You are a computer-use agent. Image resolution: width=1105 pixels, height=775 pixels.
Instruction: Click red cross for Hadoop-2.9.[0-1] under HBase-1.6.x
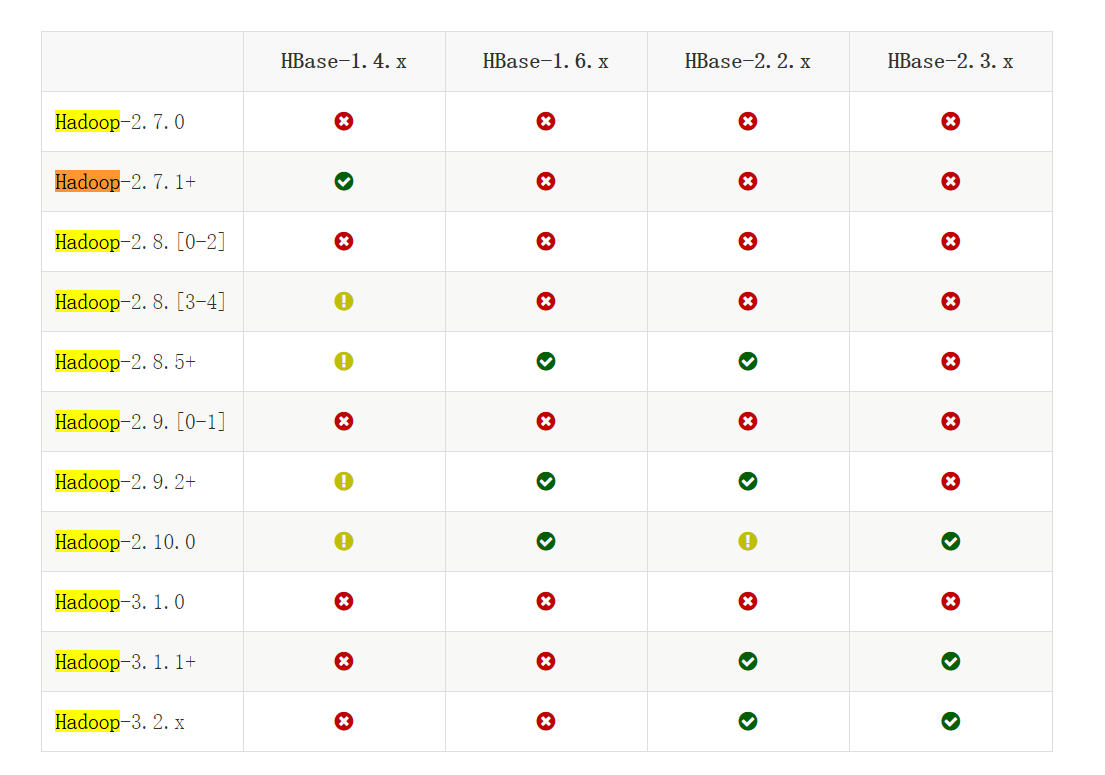coord(546,421)
